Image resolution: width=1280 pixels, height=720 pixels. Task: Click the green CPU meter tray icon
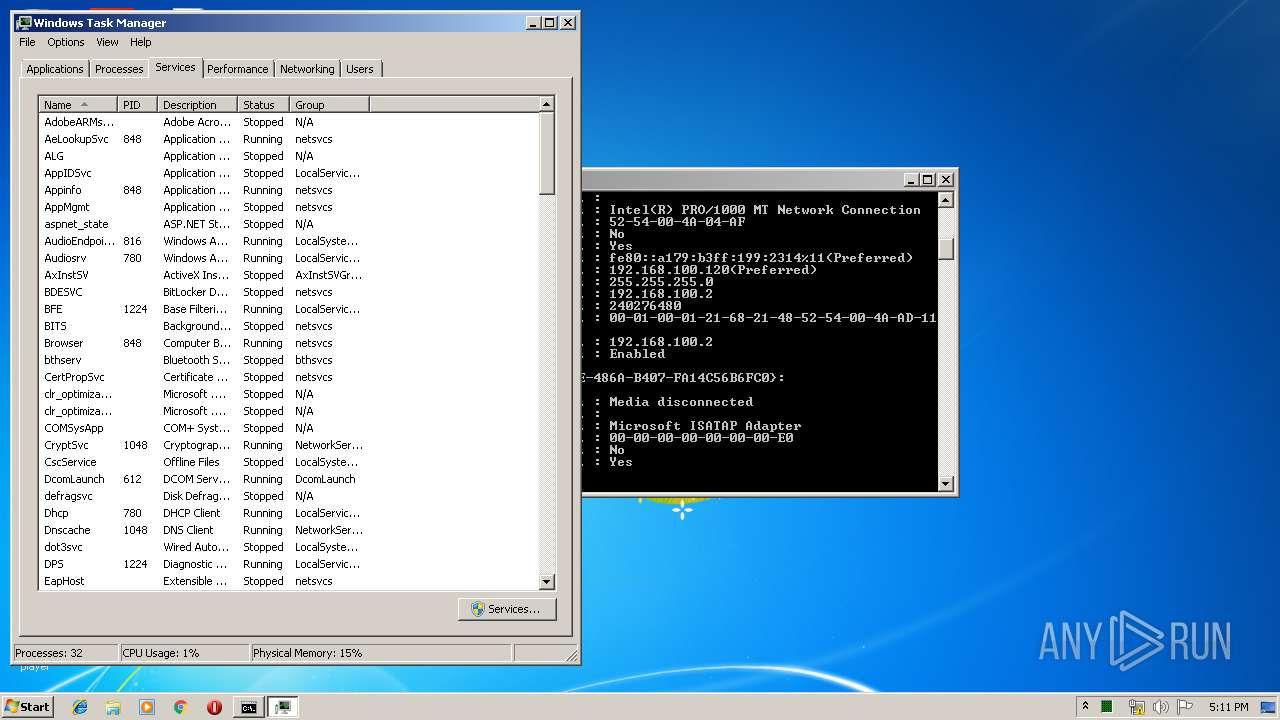[1107, 706]
